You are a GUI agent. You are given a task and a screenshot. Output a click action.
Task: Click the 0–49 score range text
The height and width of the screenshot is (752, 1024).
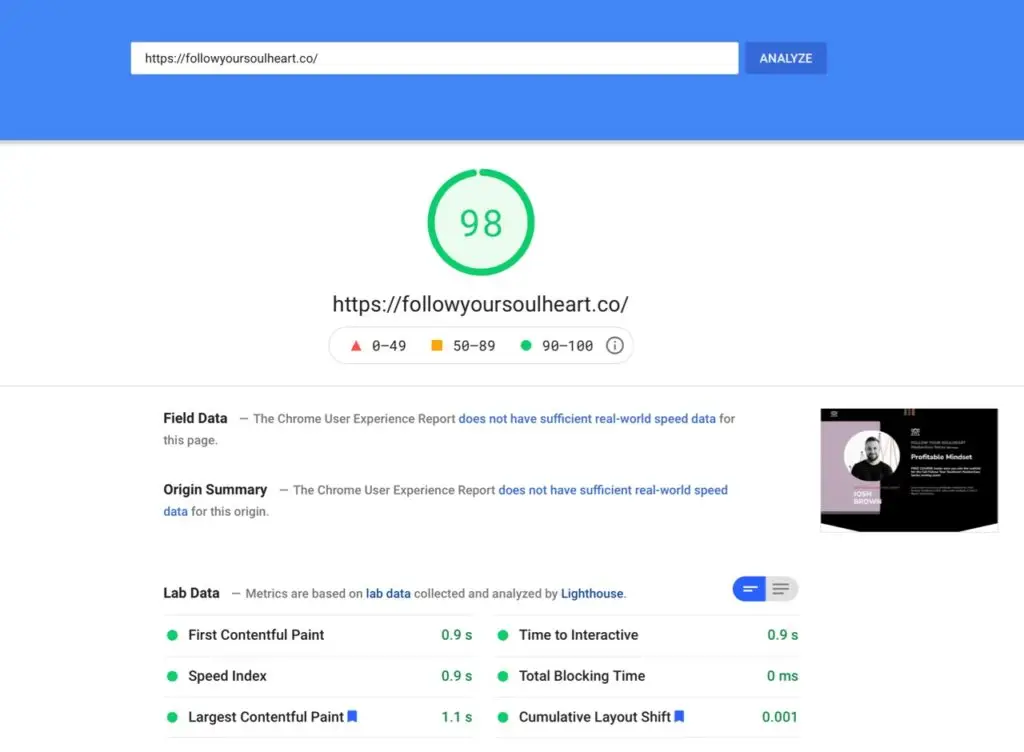tap(389, 346)
